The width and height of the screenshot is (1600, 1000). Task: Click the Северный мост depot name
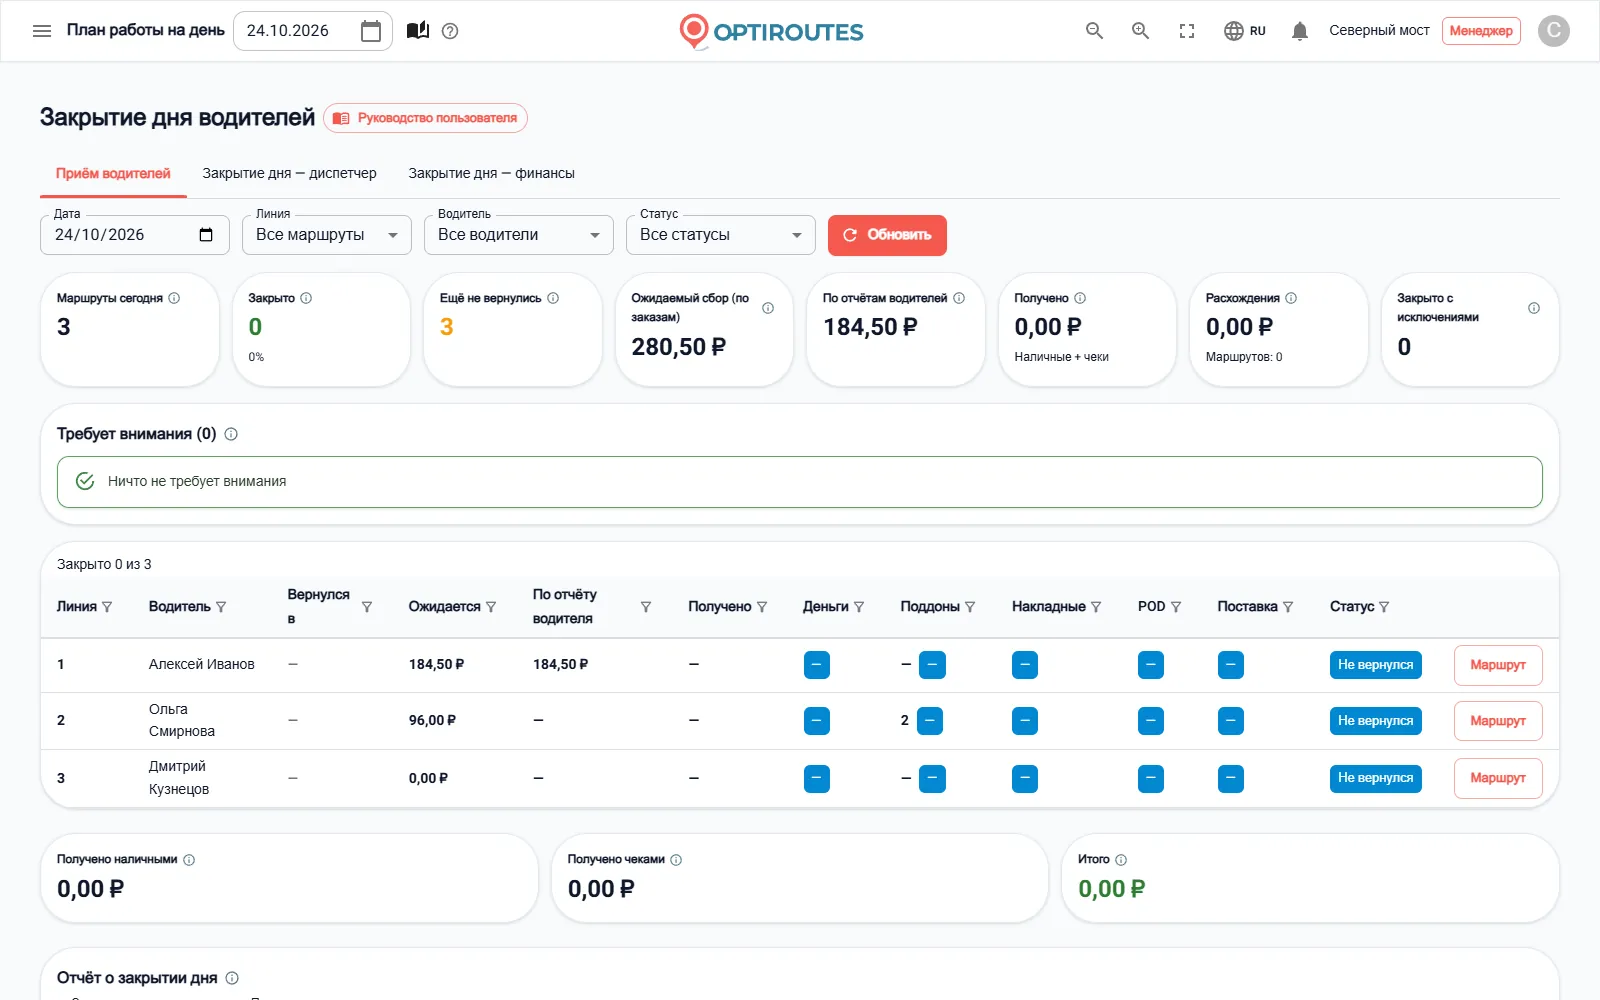[1379, 31]
